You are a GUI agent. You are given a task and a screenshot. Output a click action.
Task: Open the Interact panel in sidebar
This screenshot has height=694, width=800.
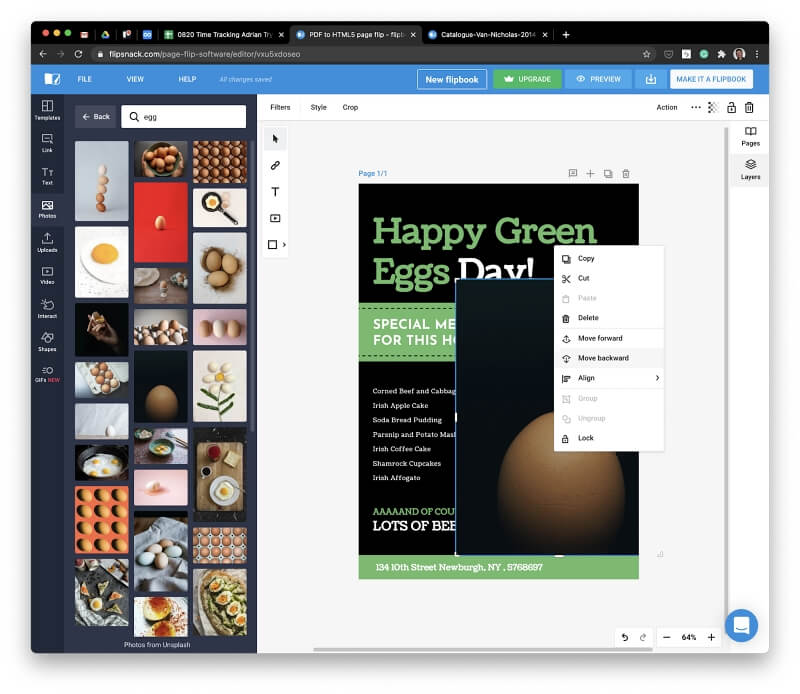(x=47, y=309)
